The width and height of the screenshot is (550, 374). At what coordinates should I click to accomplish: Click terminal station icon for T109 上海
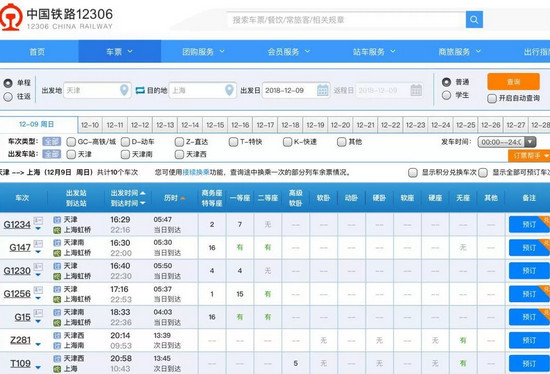pos(57,369)
